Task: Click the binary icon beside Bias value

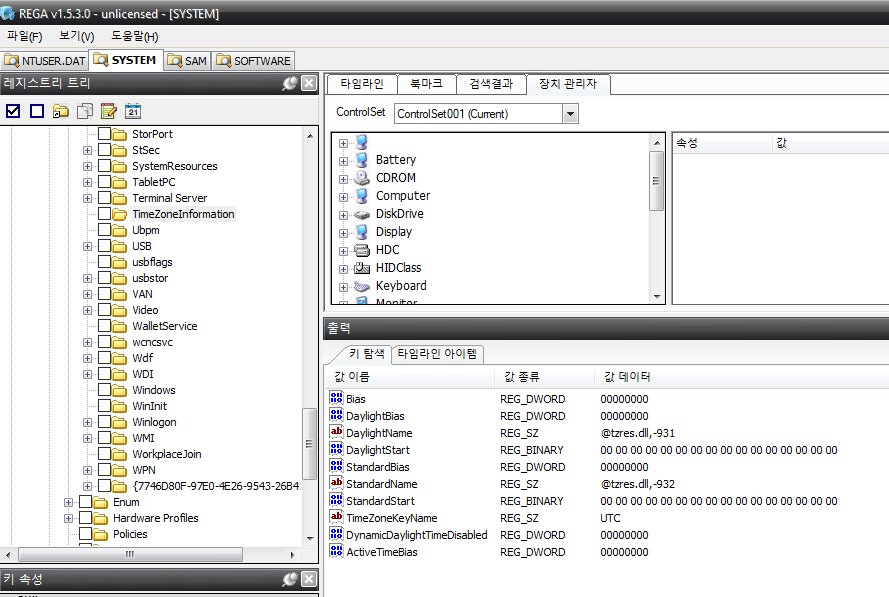Action: (336, 398)
